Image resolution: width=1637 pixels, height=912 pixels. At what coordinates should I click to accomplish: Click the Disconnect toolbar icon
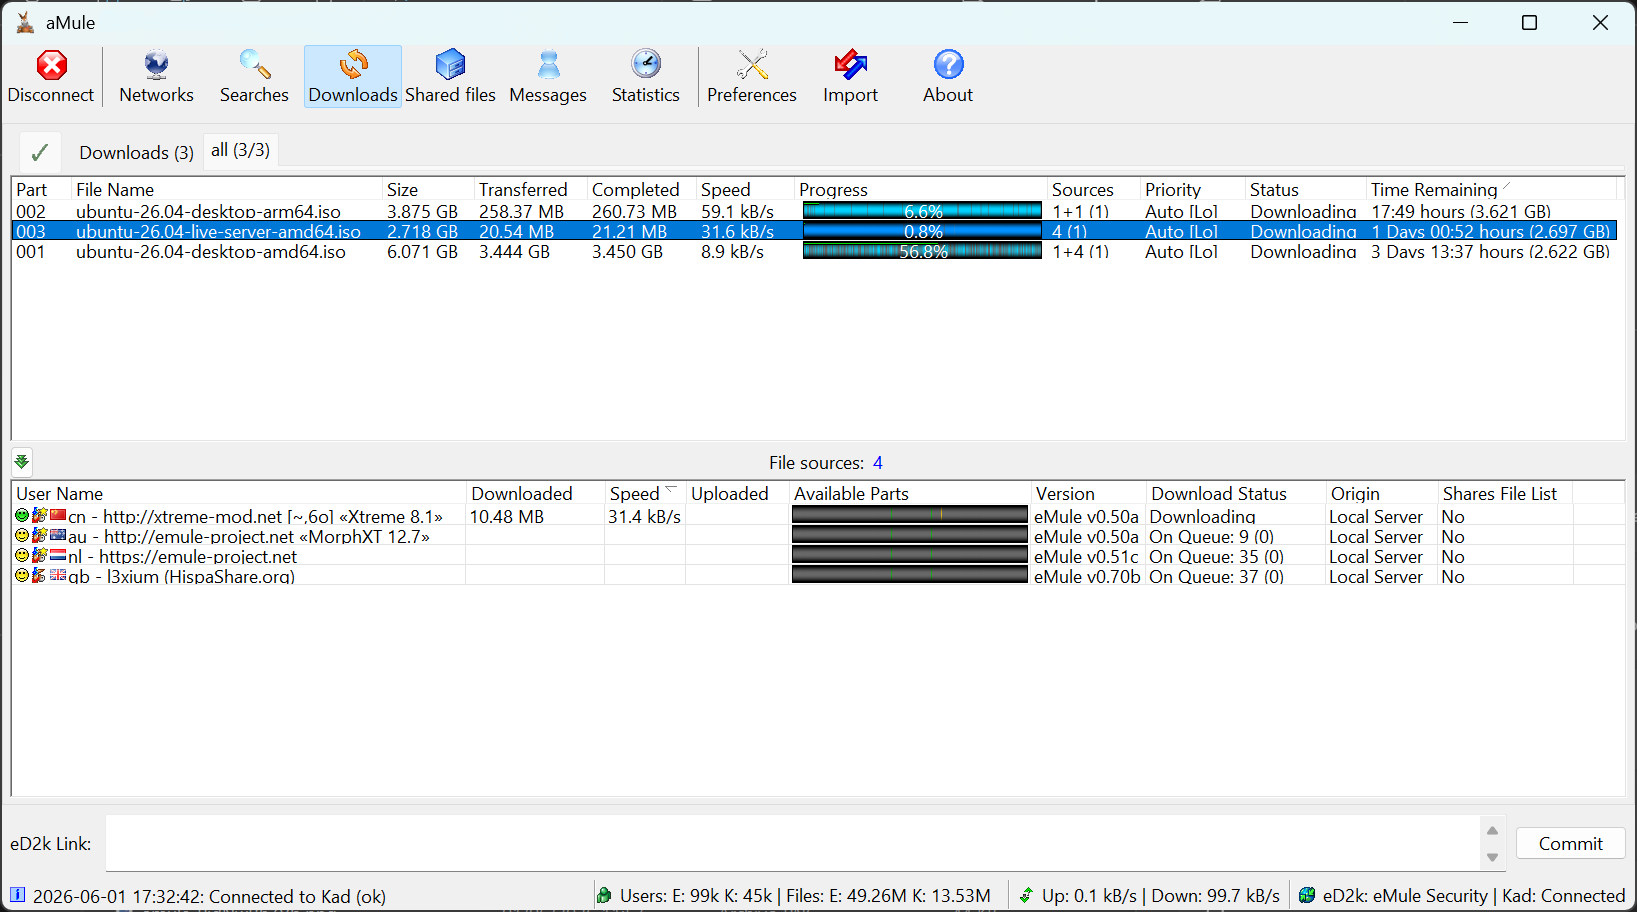coord(51,76)
